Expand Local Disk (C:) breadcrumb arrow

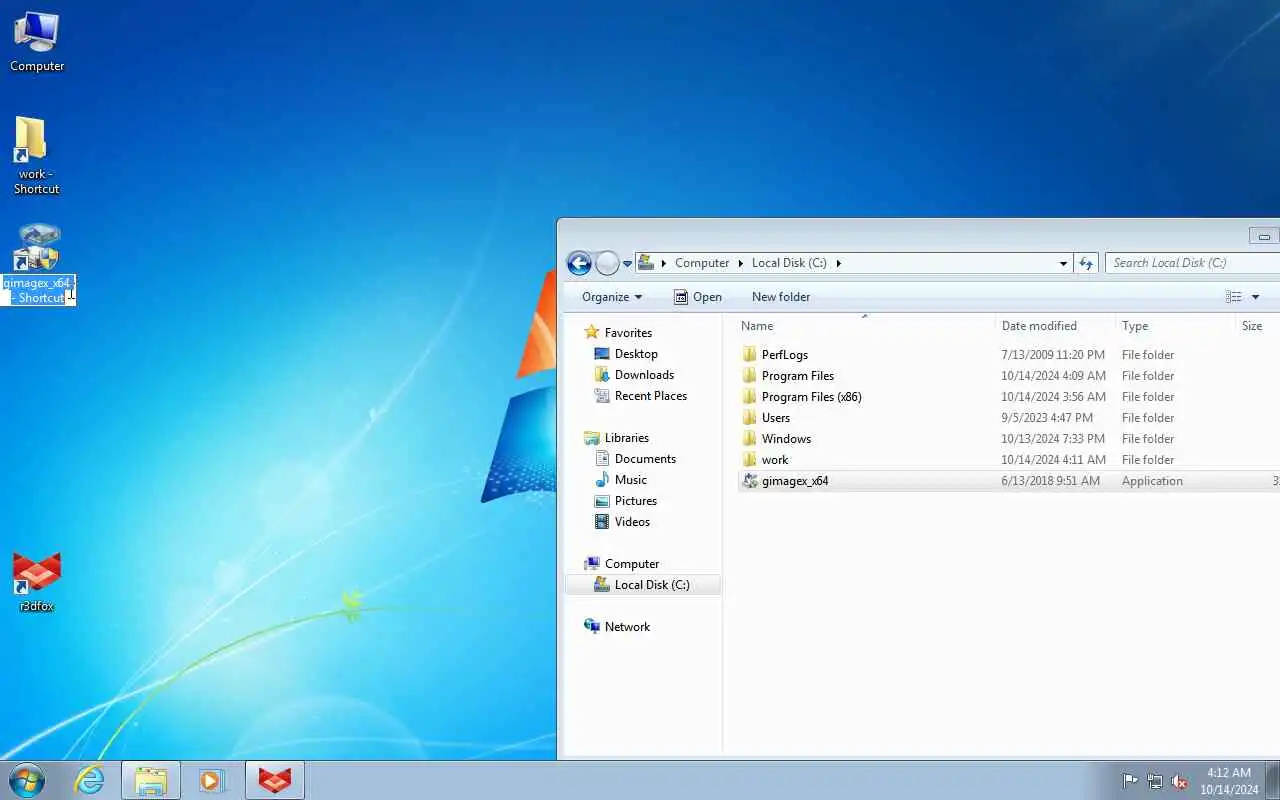(838, 263)
